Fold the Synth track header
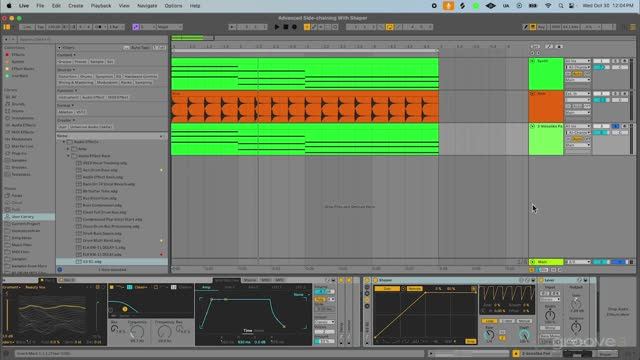Viewport: 640px width, 360px height. 532,61
